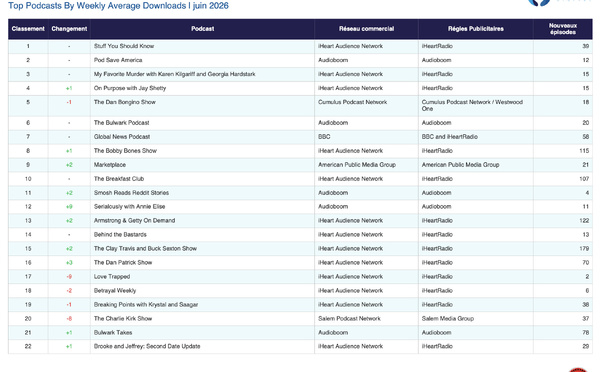The image size is (600, 372).
Task: Click episode count 58 for Global News Podcast
Action: click(x=585, y=137)
